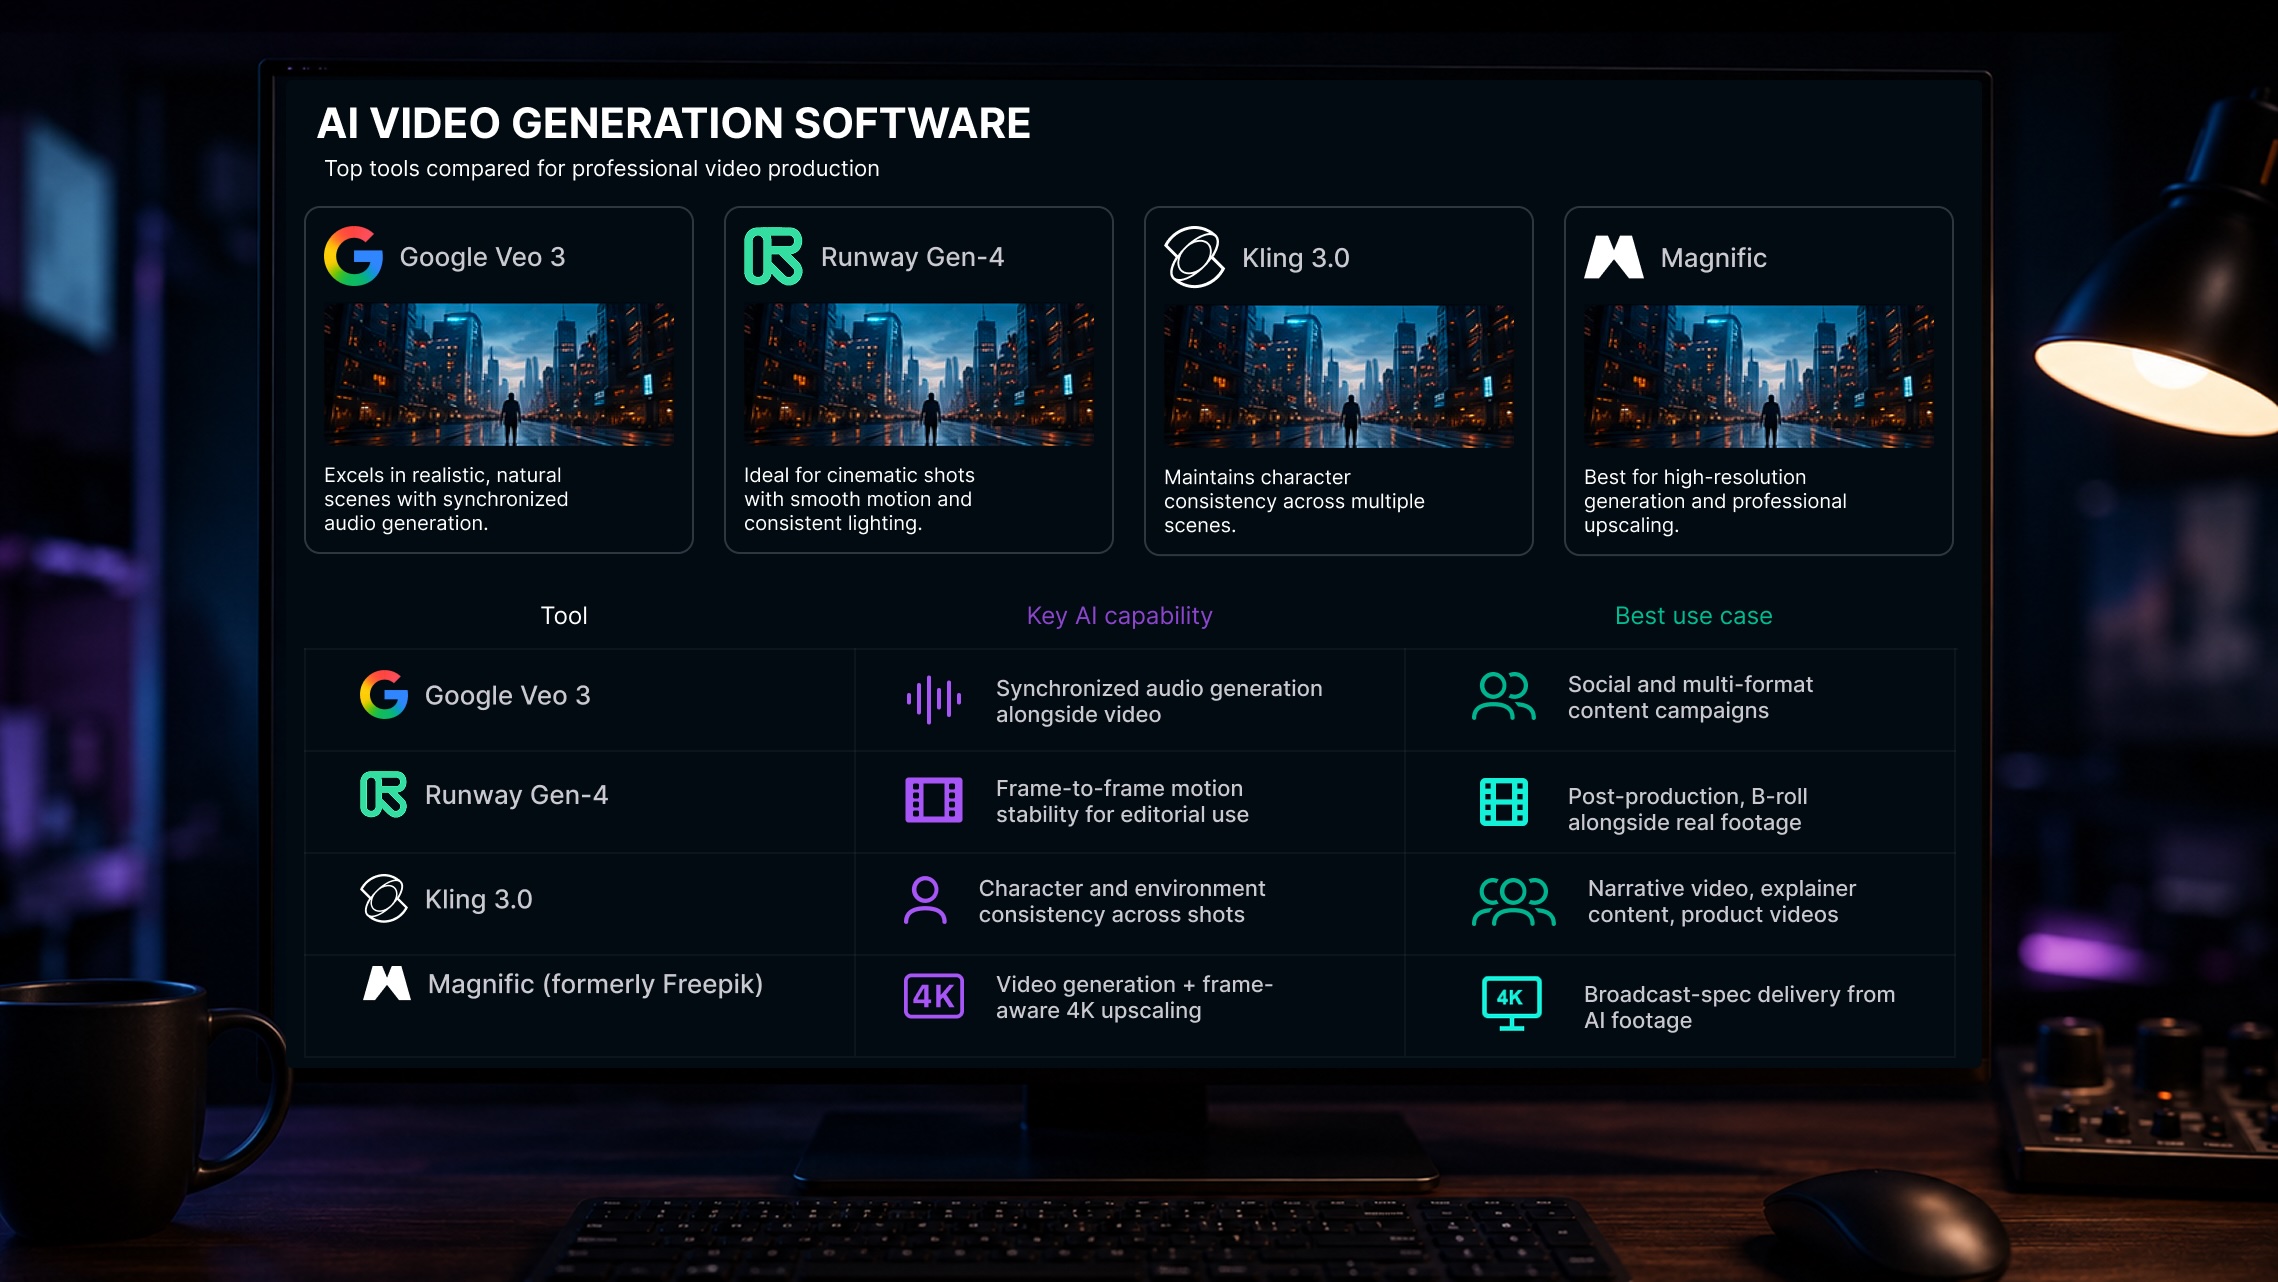Click the purple film strip icon

point(934,800)
